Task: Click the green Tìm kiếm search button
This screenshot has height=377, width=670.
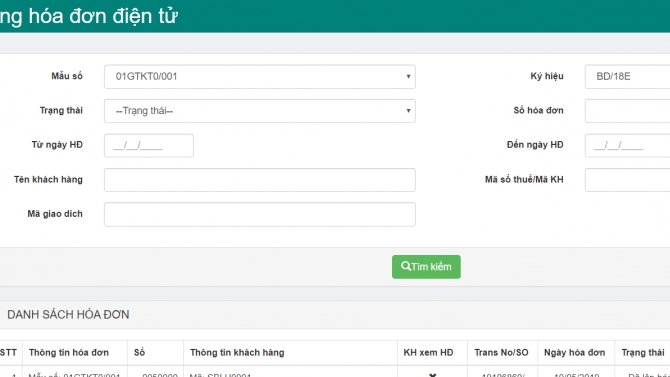Action: tap(426, 267)
